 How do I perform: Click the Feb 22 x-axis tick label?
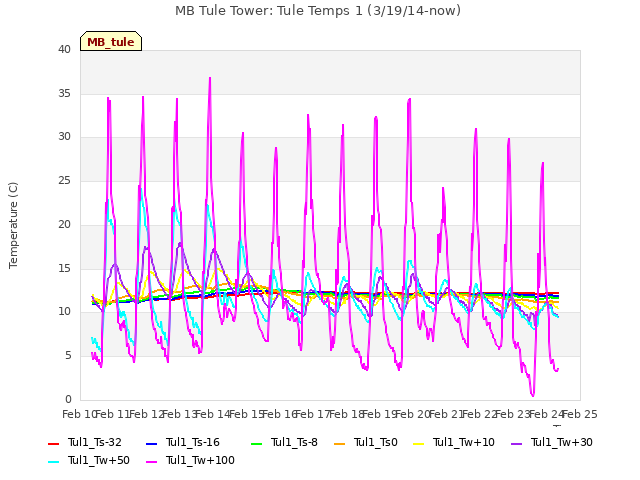click(479, 414)
